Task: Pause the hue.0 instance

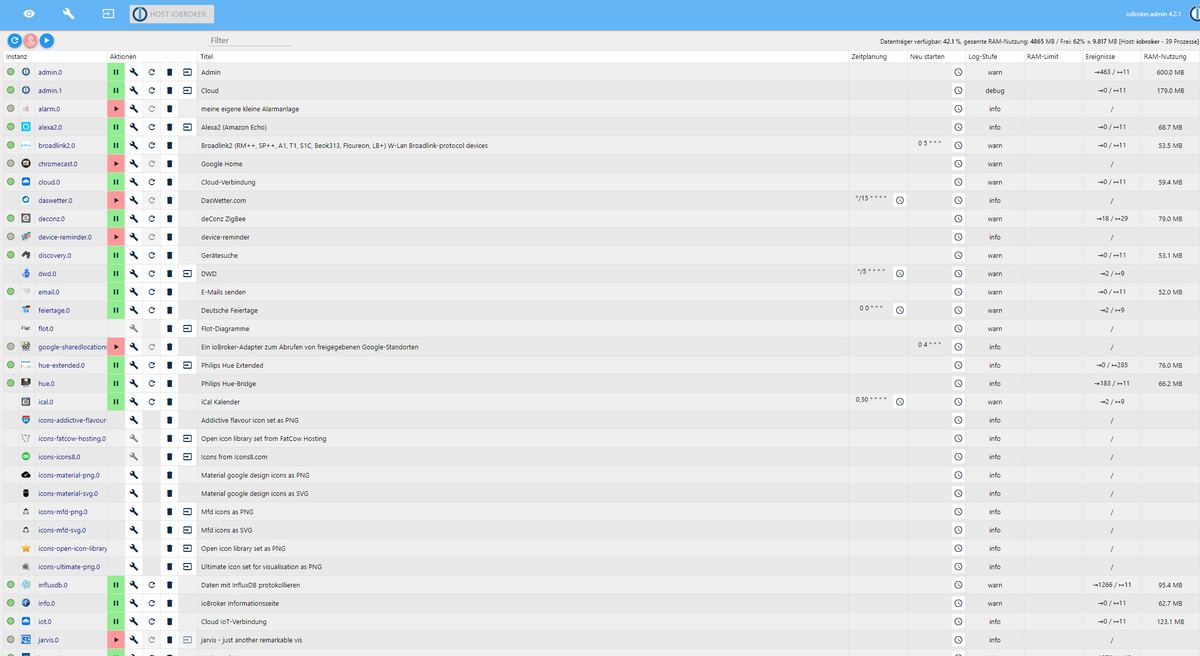Action: (x=115, y=383)
